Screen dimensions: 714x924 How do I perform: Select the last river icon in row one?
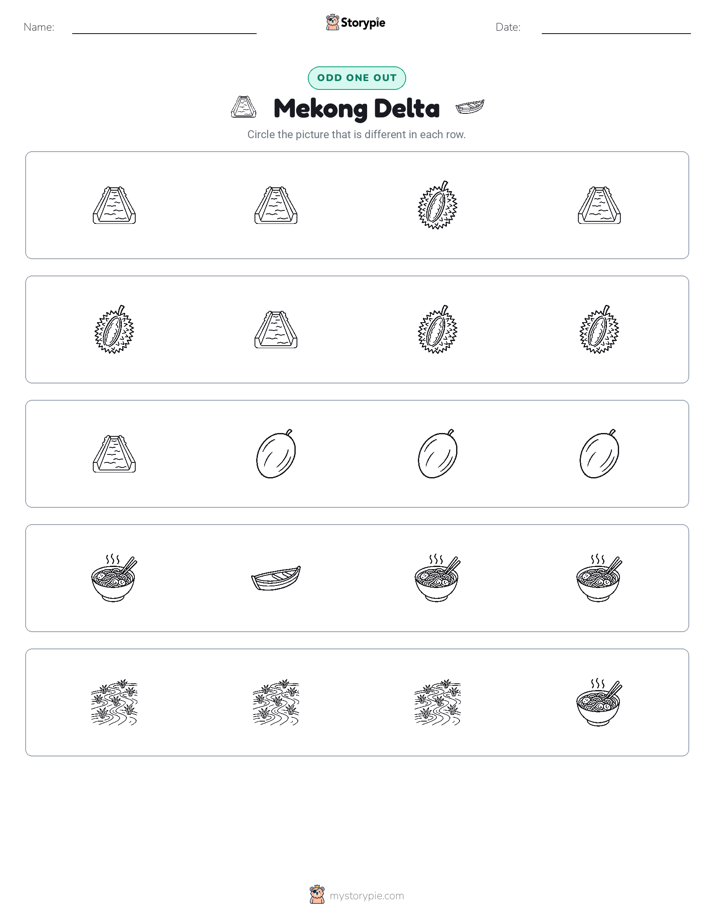pyautogui.click(x=599, y=205)
